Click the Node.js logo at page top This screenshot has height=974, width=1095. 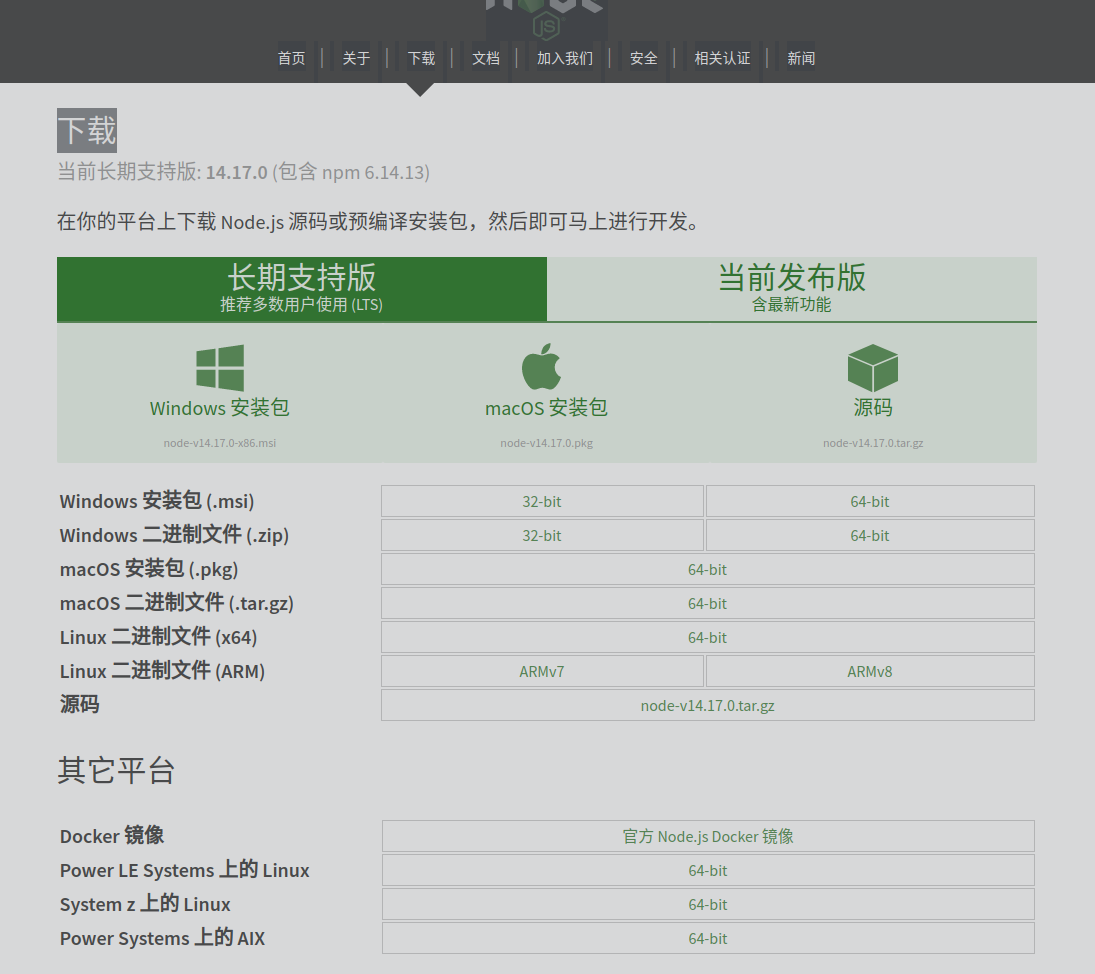(547, 15)
